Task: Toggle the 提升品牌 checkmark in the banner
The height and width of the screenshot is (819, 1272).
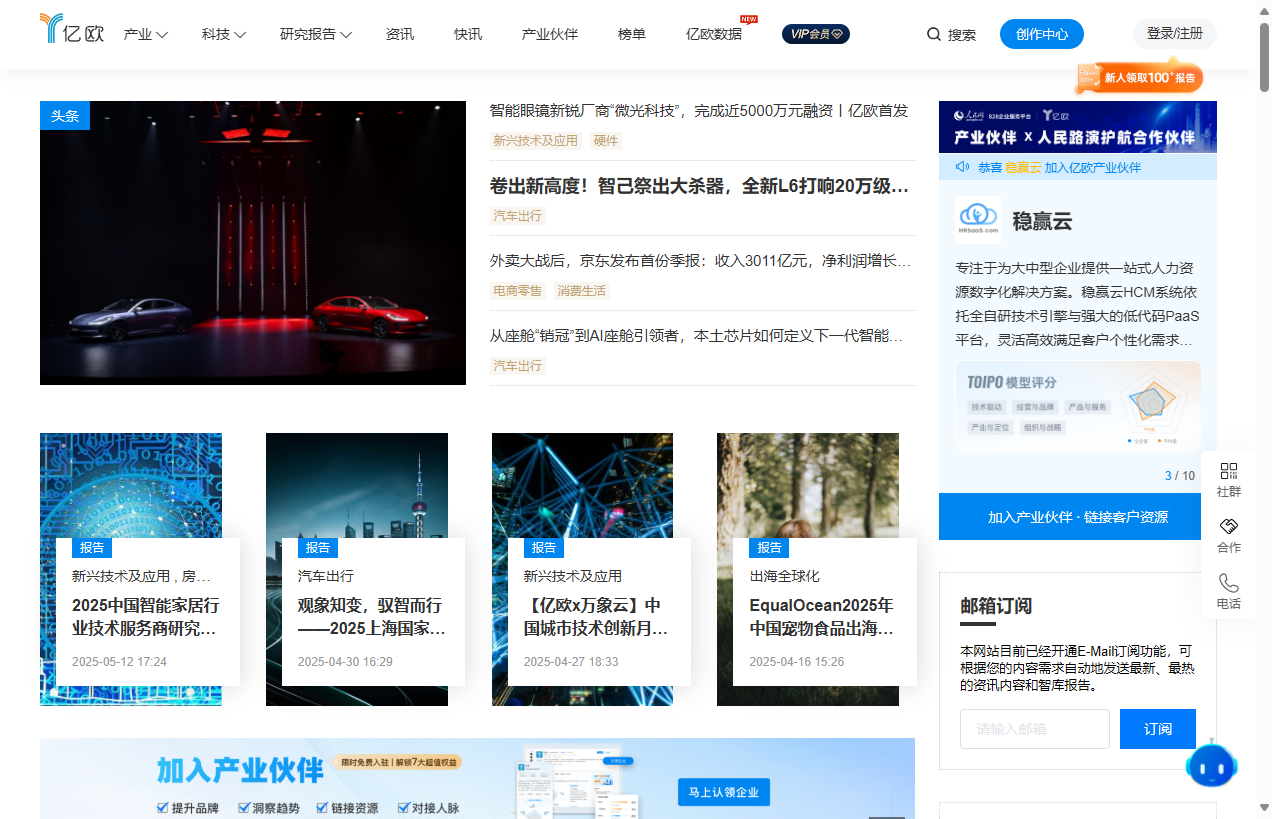Action: (x=161, y=808)
